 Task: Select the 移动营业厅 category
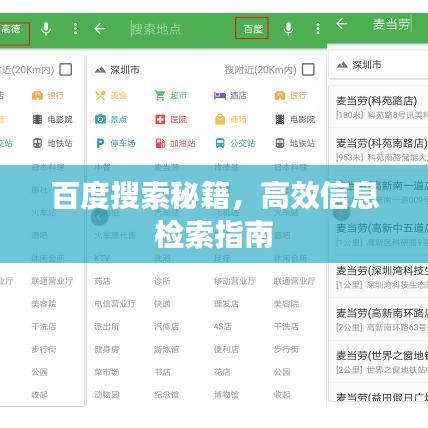235,281
